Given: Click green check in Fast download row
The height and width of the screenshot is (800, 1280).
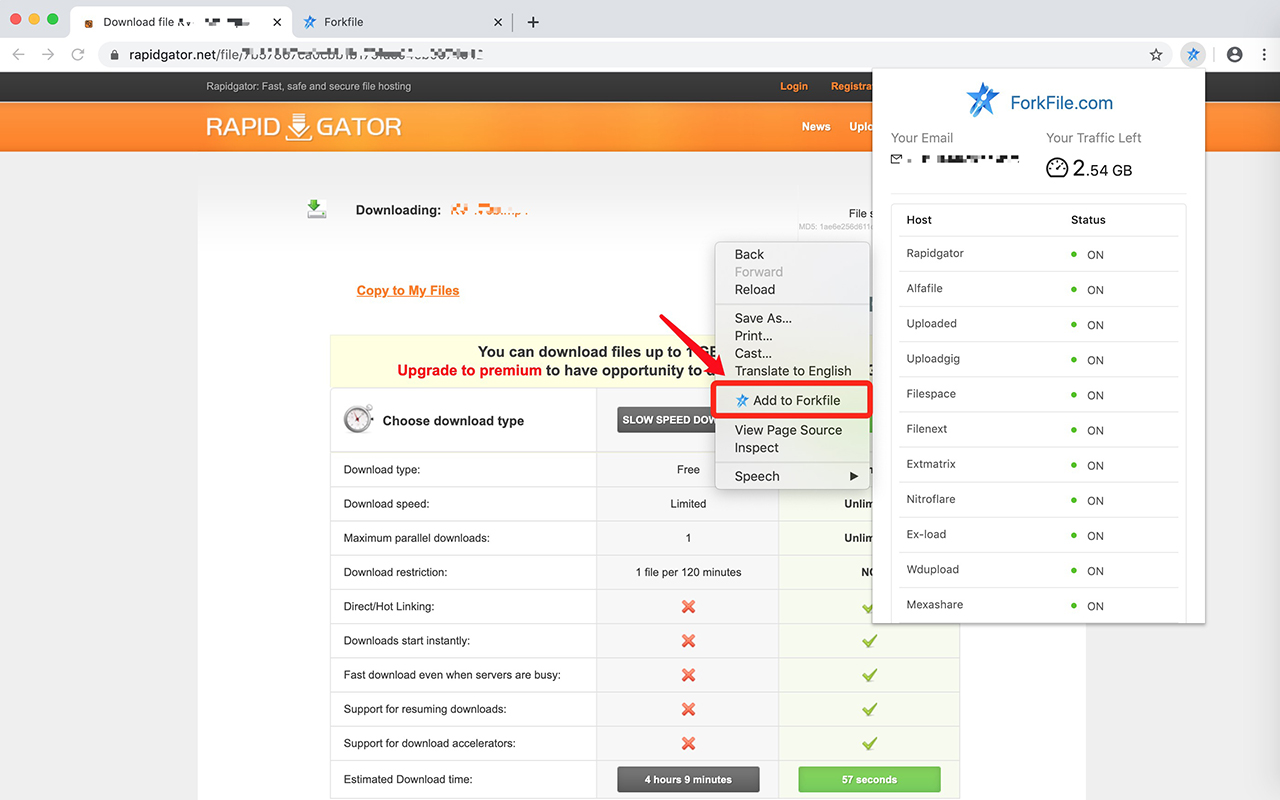Looking at the screenshot, I should (x=869, y=675).
